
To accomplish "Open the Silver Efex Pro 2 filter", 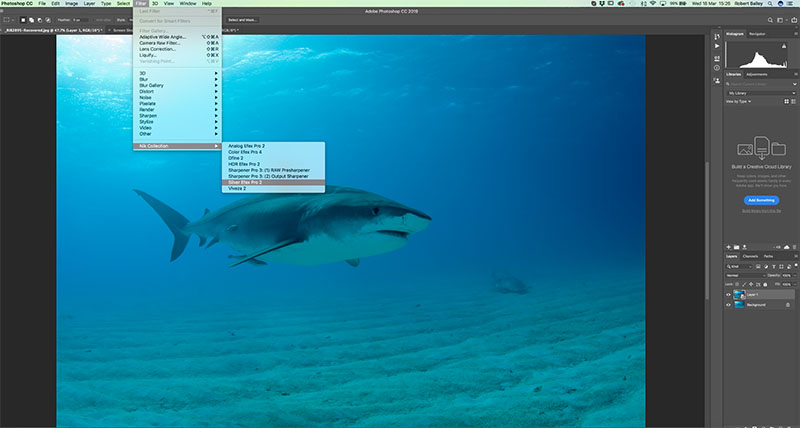I will 246,182.
